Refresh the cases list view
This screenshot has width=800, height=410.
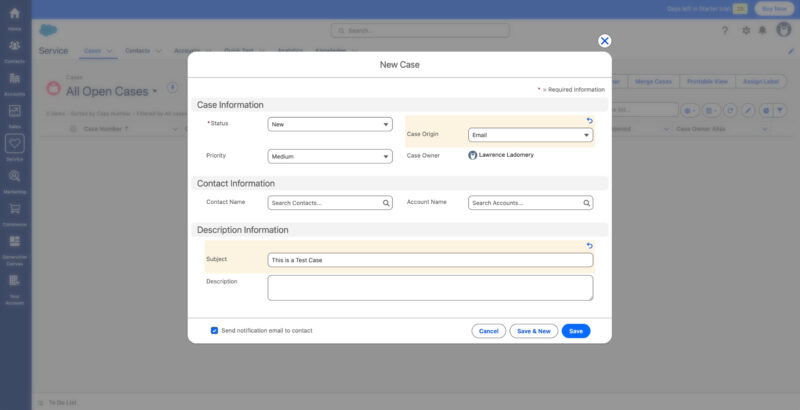pyautogui.click(x=730, y=111)
